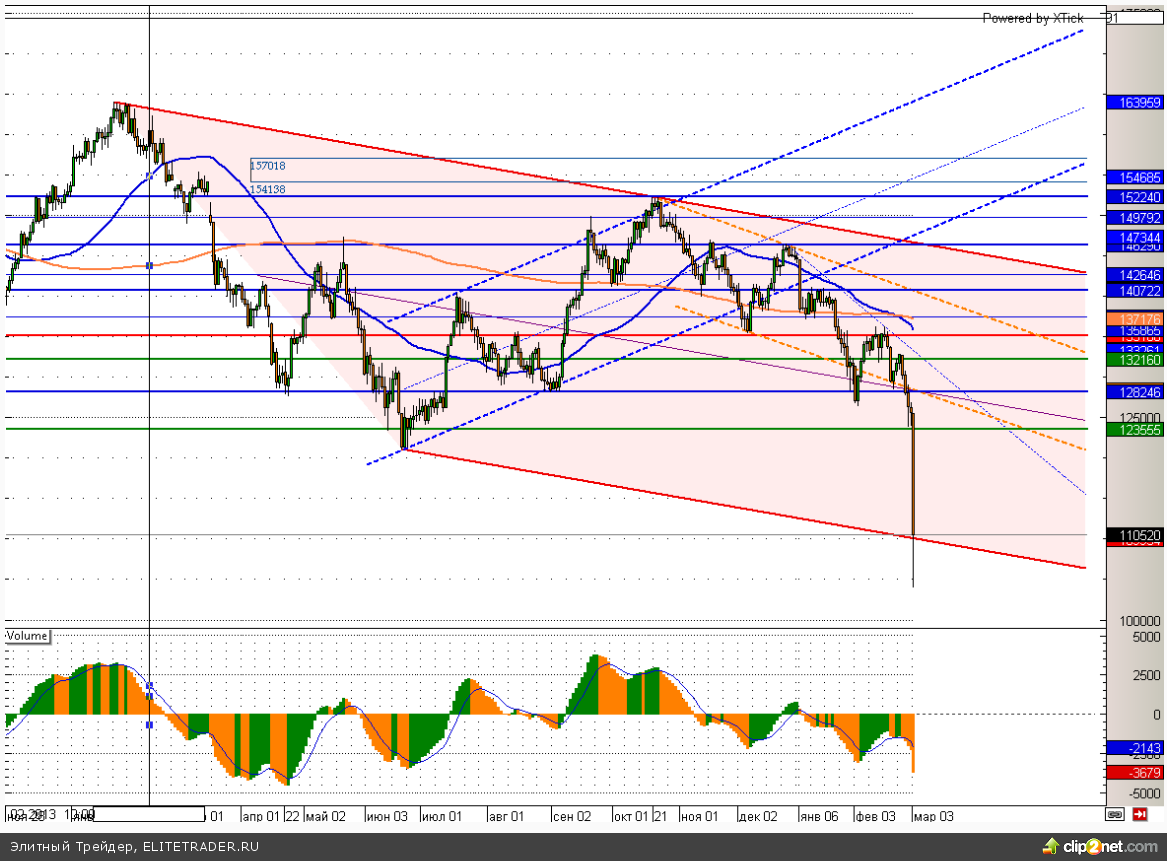Click the Volume indicator label

pos(27,636)
